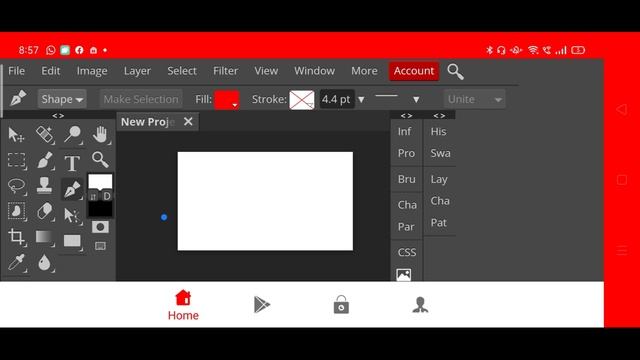Select the Eraser tool
Image resolution: width=640 pixels, height=360 pixels.
44,211
